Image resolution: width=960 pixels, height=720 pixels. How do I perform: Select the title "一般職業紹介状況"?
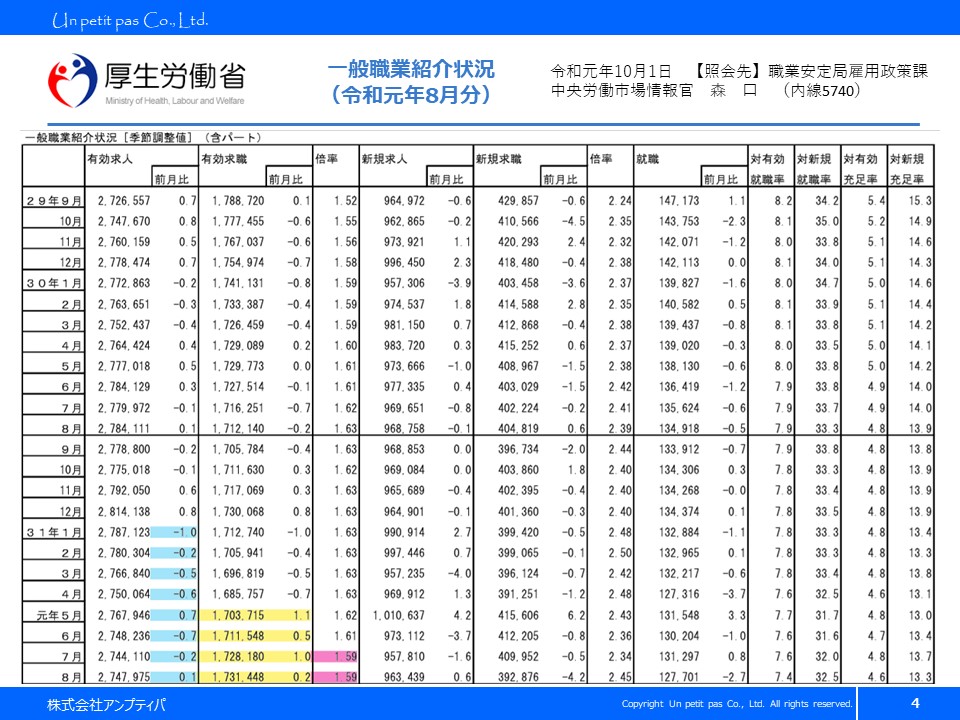coord(411,69)
